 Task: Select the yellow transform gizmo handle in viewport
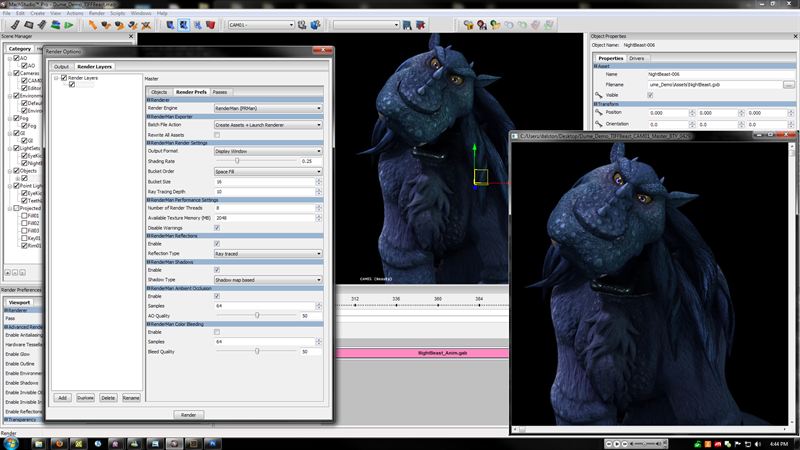coord(480,177)
